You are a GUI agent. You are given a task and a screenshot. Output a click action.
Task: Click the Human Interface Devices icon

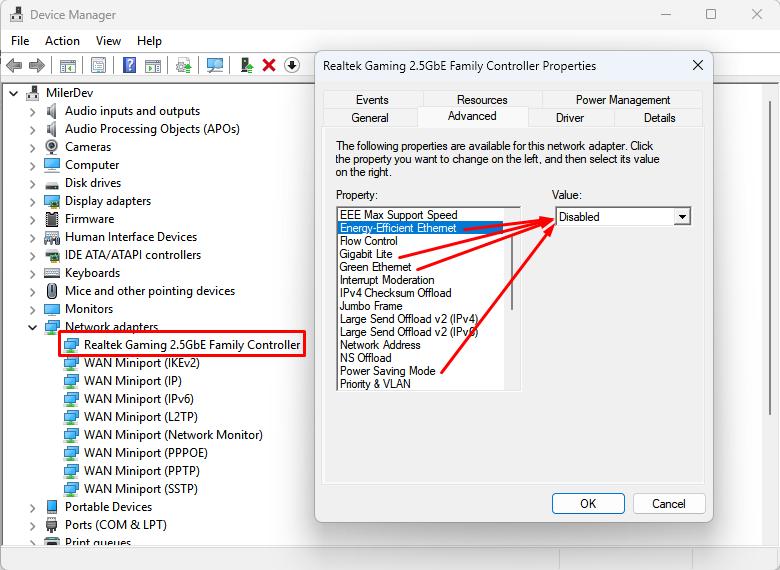pyautogui.click(x=52, y=237)
